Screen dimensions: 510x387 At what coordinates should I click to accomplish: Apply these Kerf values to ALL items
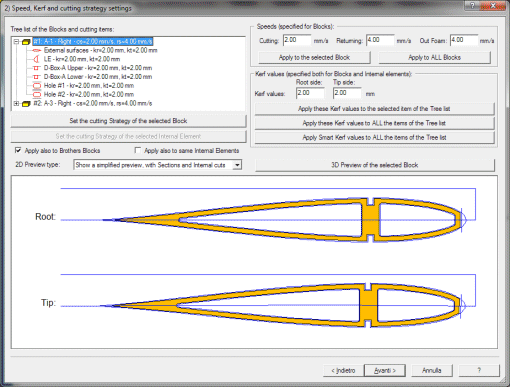[374, 123]
